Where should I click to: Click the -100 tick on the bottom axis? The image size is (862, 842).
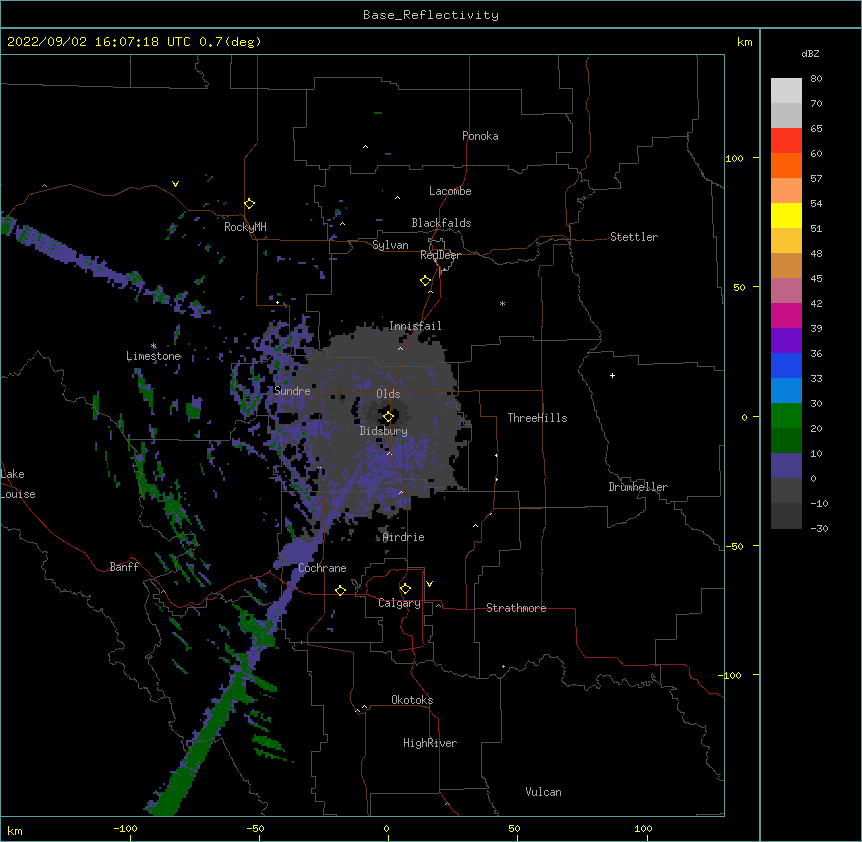(x=125, y=828)
